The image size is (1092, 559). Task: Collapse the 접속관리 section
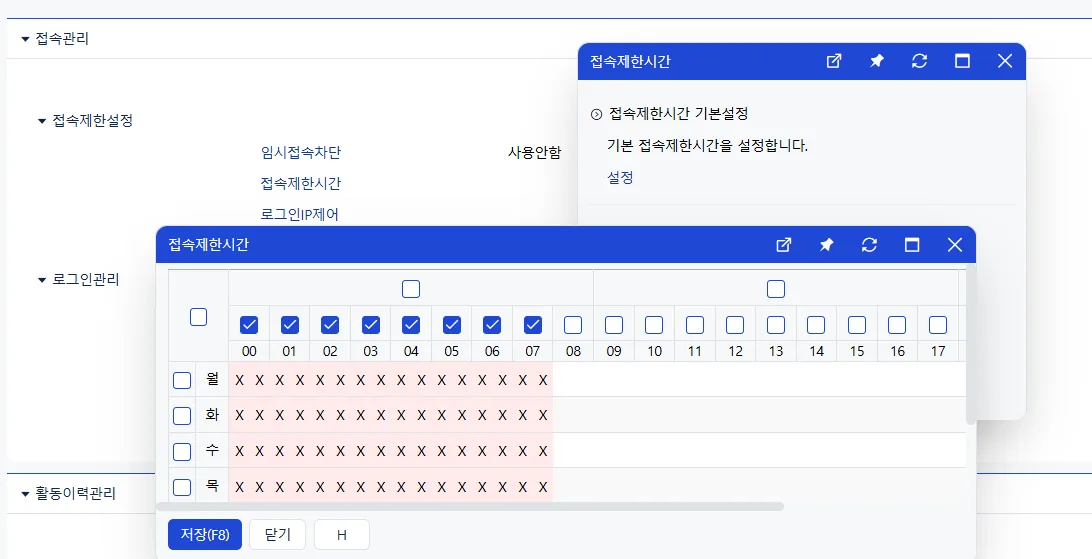click(26, 39)
